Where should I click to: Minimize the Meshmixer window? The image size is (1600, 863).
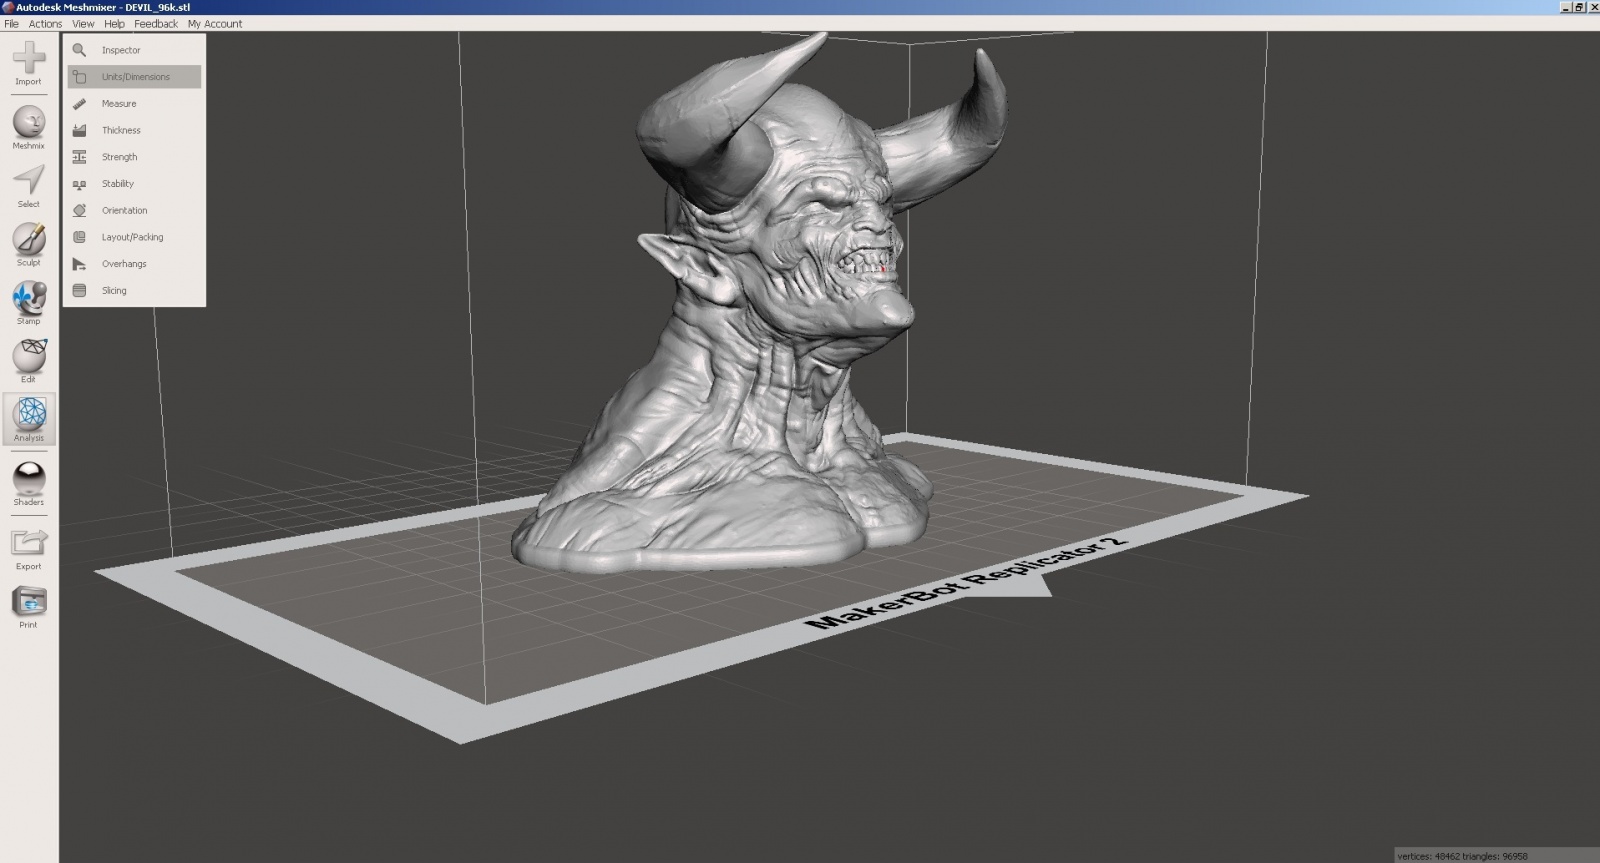[1566, 7]
